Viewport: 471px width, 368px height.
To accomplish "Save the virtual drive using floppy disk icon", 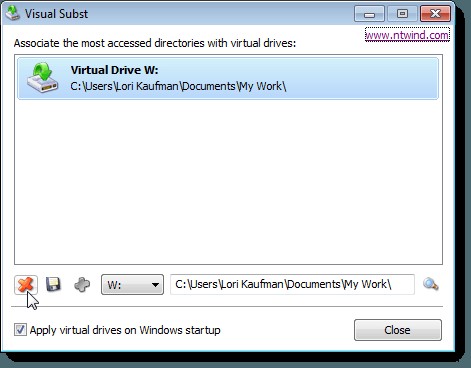I will [x=53, y=285].
